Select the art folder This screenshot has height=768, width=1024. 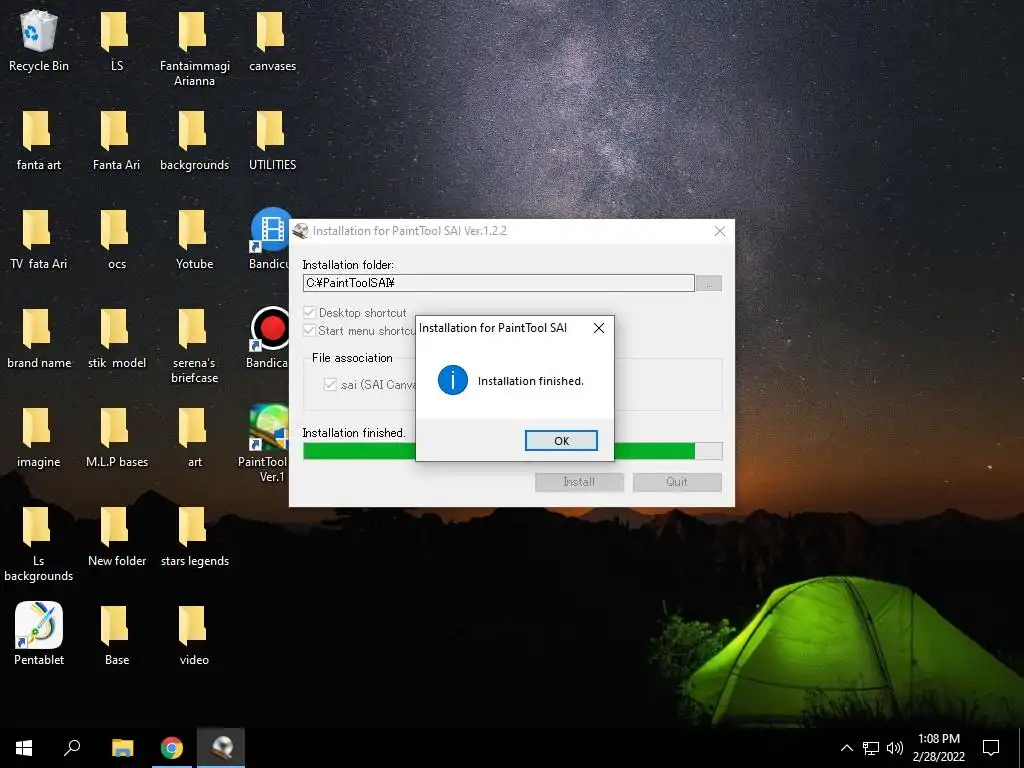tap(194, 438)
